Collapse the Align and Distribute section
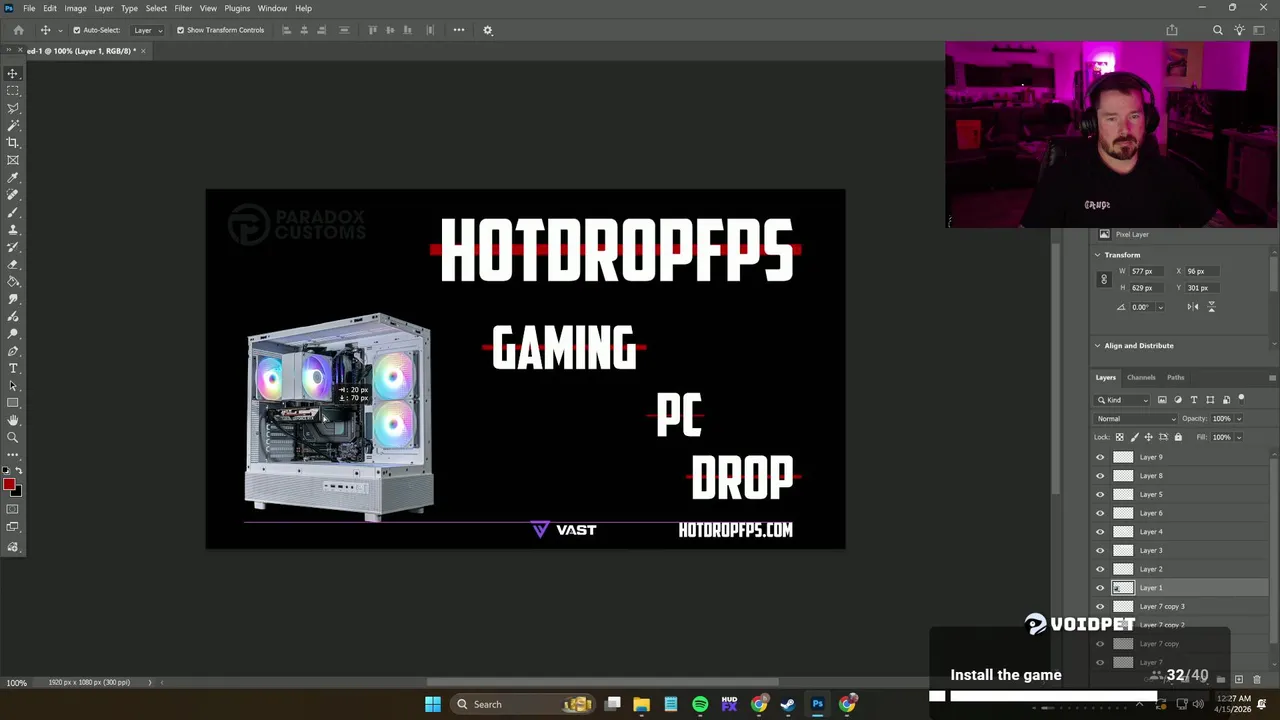Screen dimensions: 1280x720 click(1098, 346)
